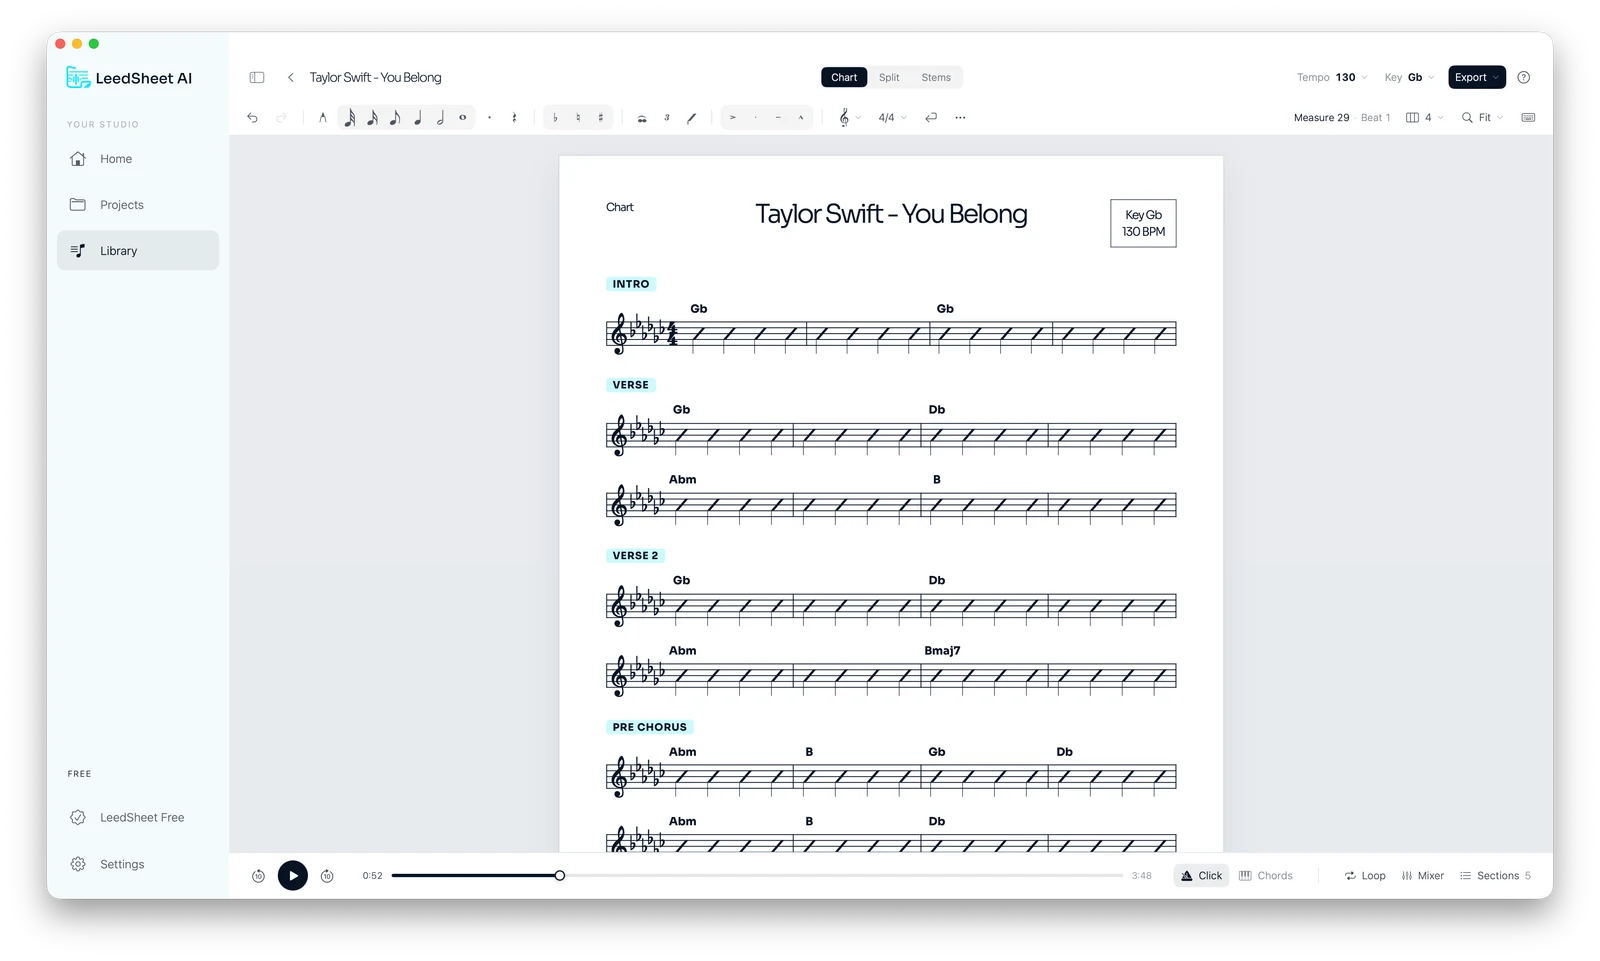
Task: Skip forward 10 seconds
Action: [327, 876]
